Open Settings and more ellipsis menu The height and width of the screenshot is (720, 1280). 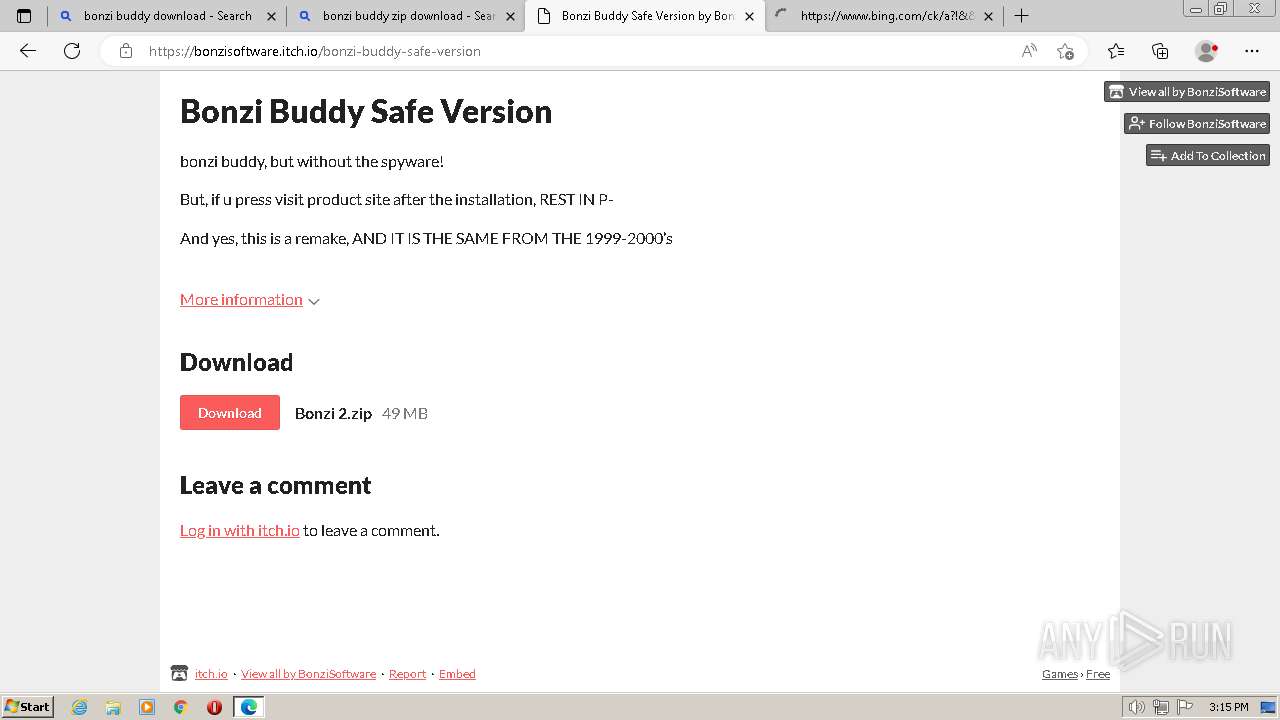pos(1252,51)
